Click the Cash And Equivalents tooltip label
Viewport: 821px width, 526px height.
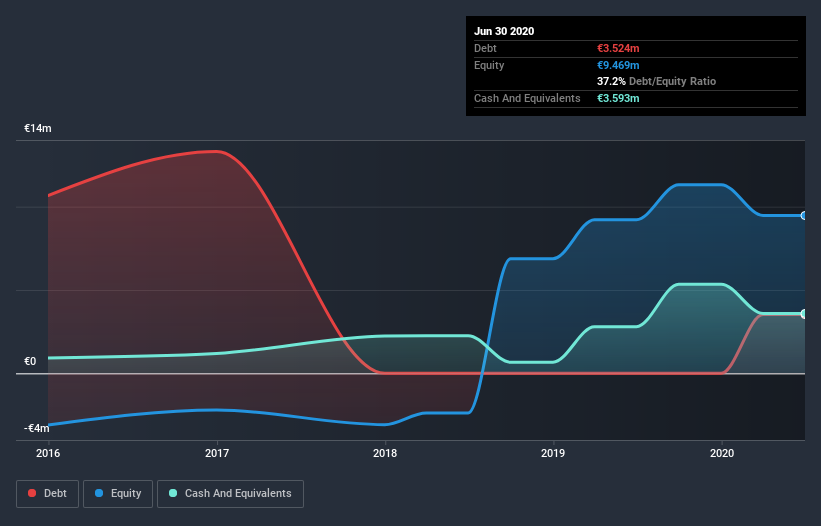[527, 98]
